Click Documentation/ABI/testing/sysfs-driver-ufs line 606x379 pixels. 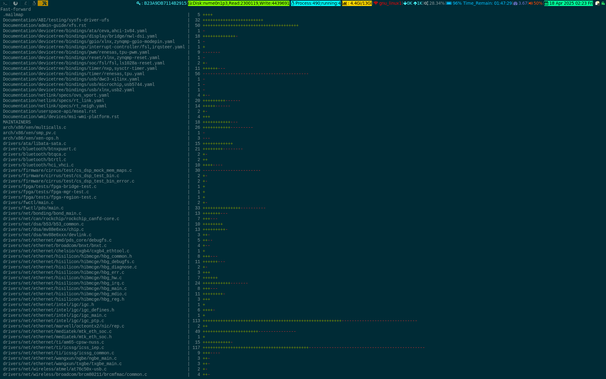coord(56,20)
